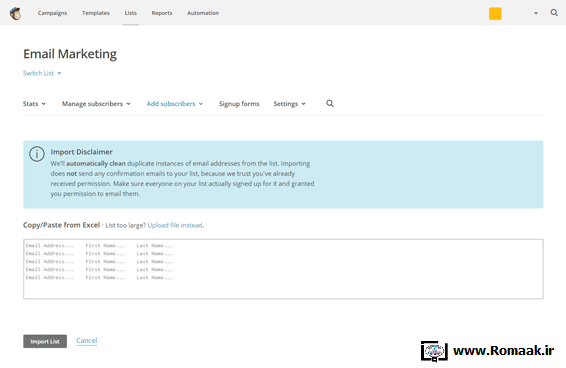Expand the Manage subscribers dropdown
Image resolution: width=566 pixels, height=368 pixels.
click(96, 104)
